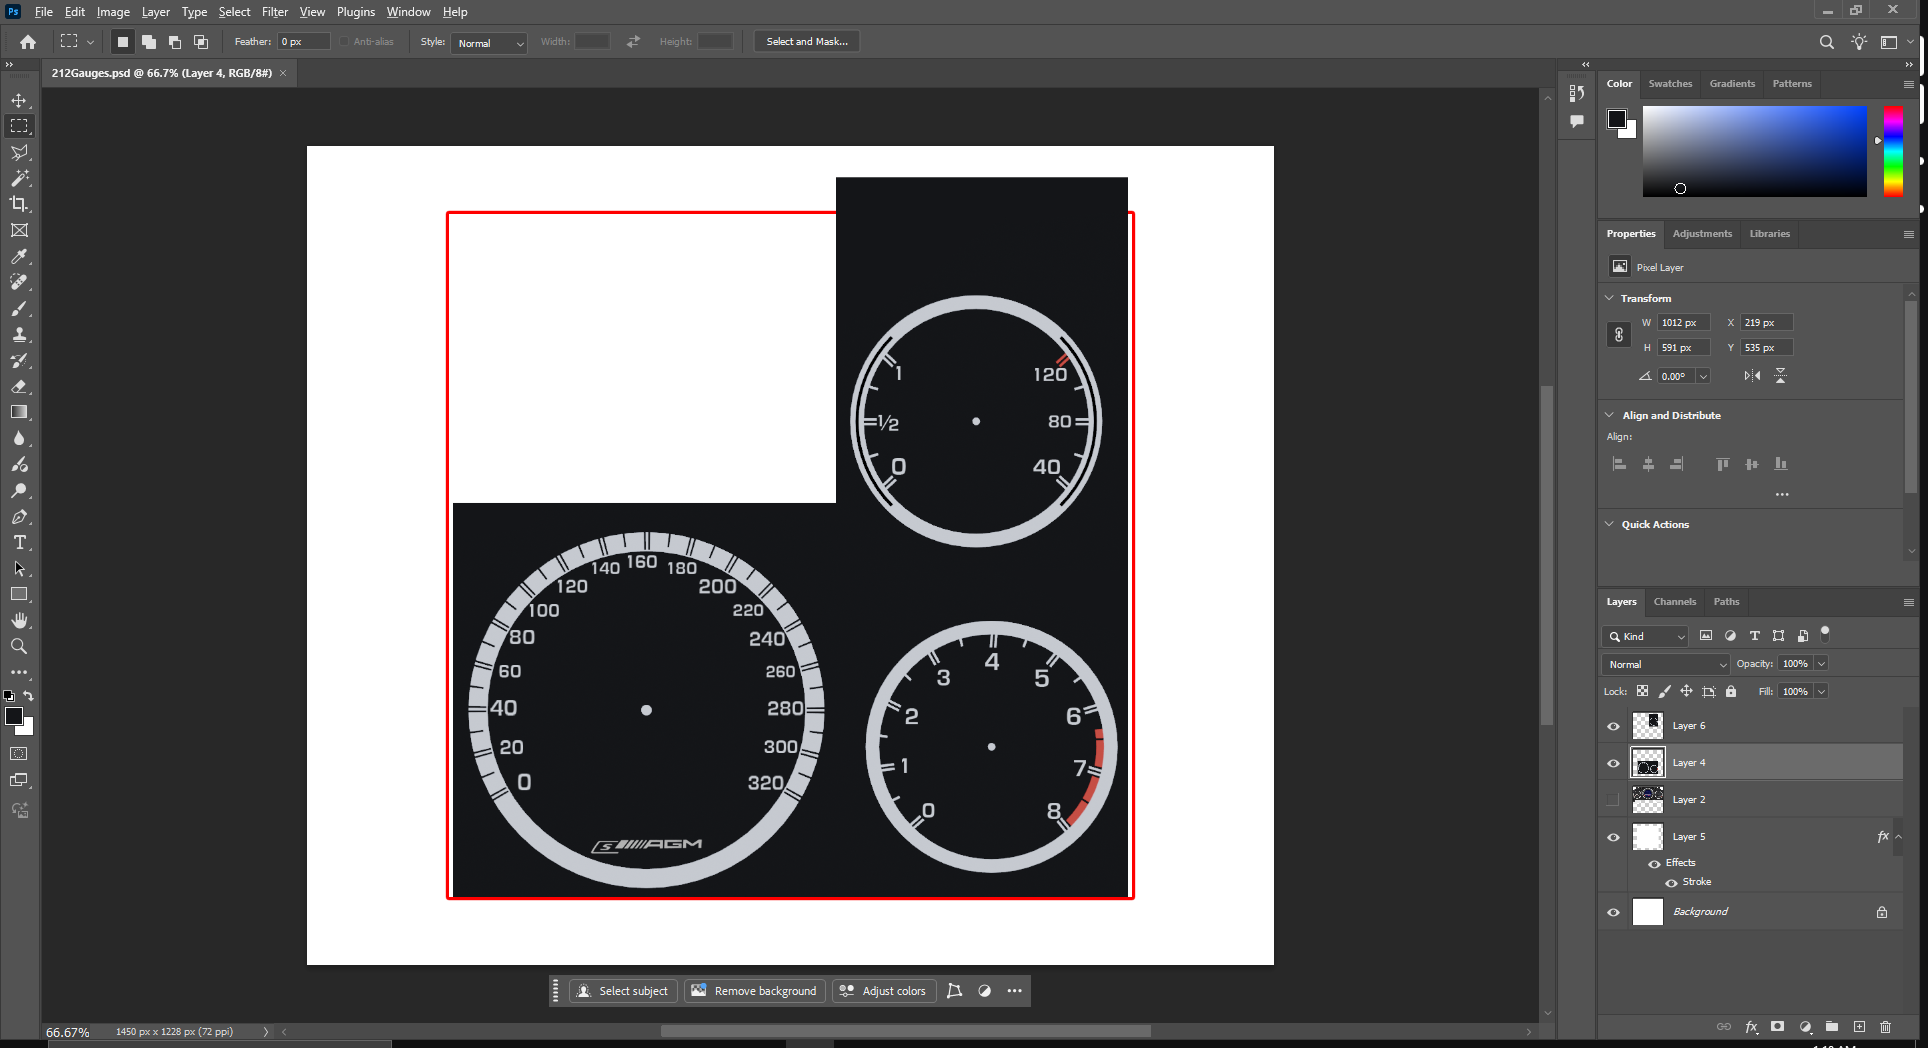Viewport: 1928px width, 1048px height.
Task: Select the Gradient tool
Action: pyautogui.click(x=19, y=412)
